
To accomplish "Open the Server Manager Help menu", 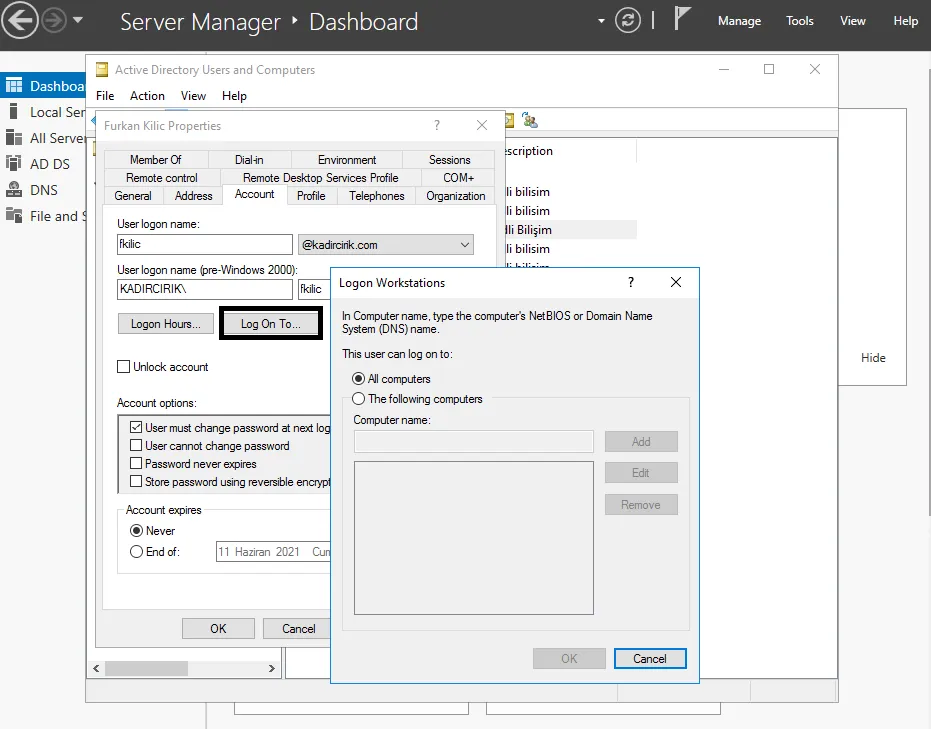I will click(905, 21).
